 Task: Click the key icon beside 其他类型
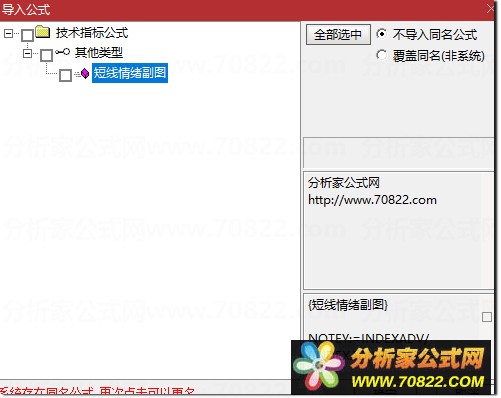[63, 52]
